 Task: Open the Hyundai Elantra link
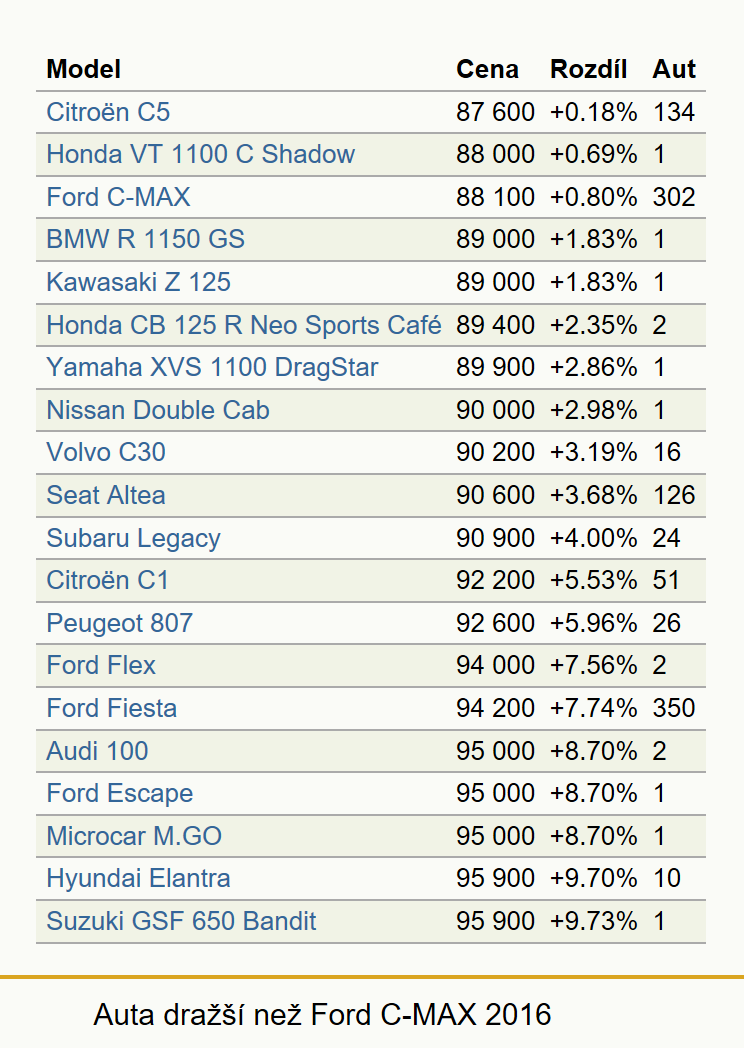tap(138, 878)
